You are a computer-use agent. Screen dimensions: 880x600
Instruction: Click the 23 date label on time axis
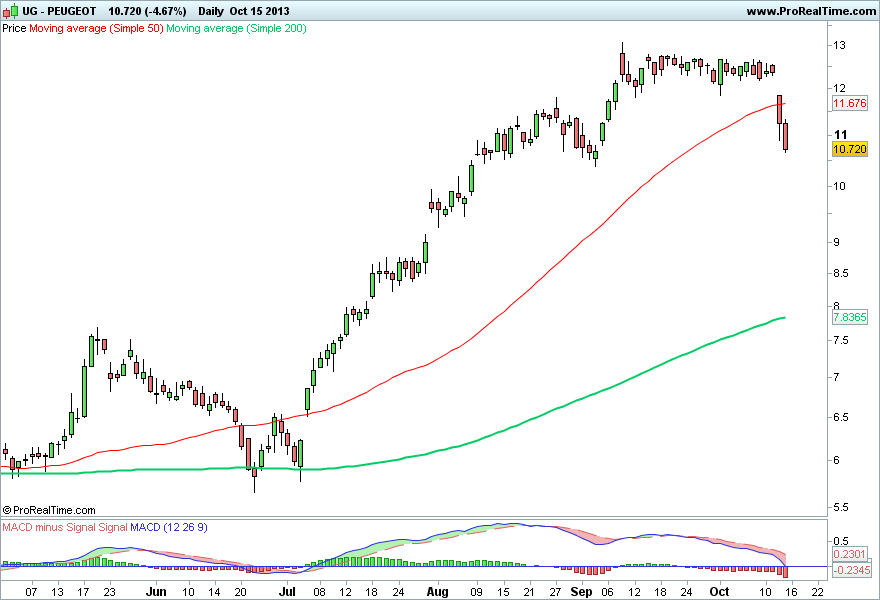coord(109,592)
